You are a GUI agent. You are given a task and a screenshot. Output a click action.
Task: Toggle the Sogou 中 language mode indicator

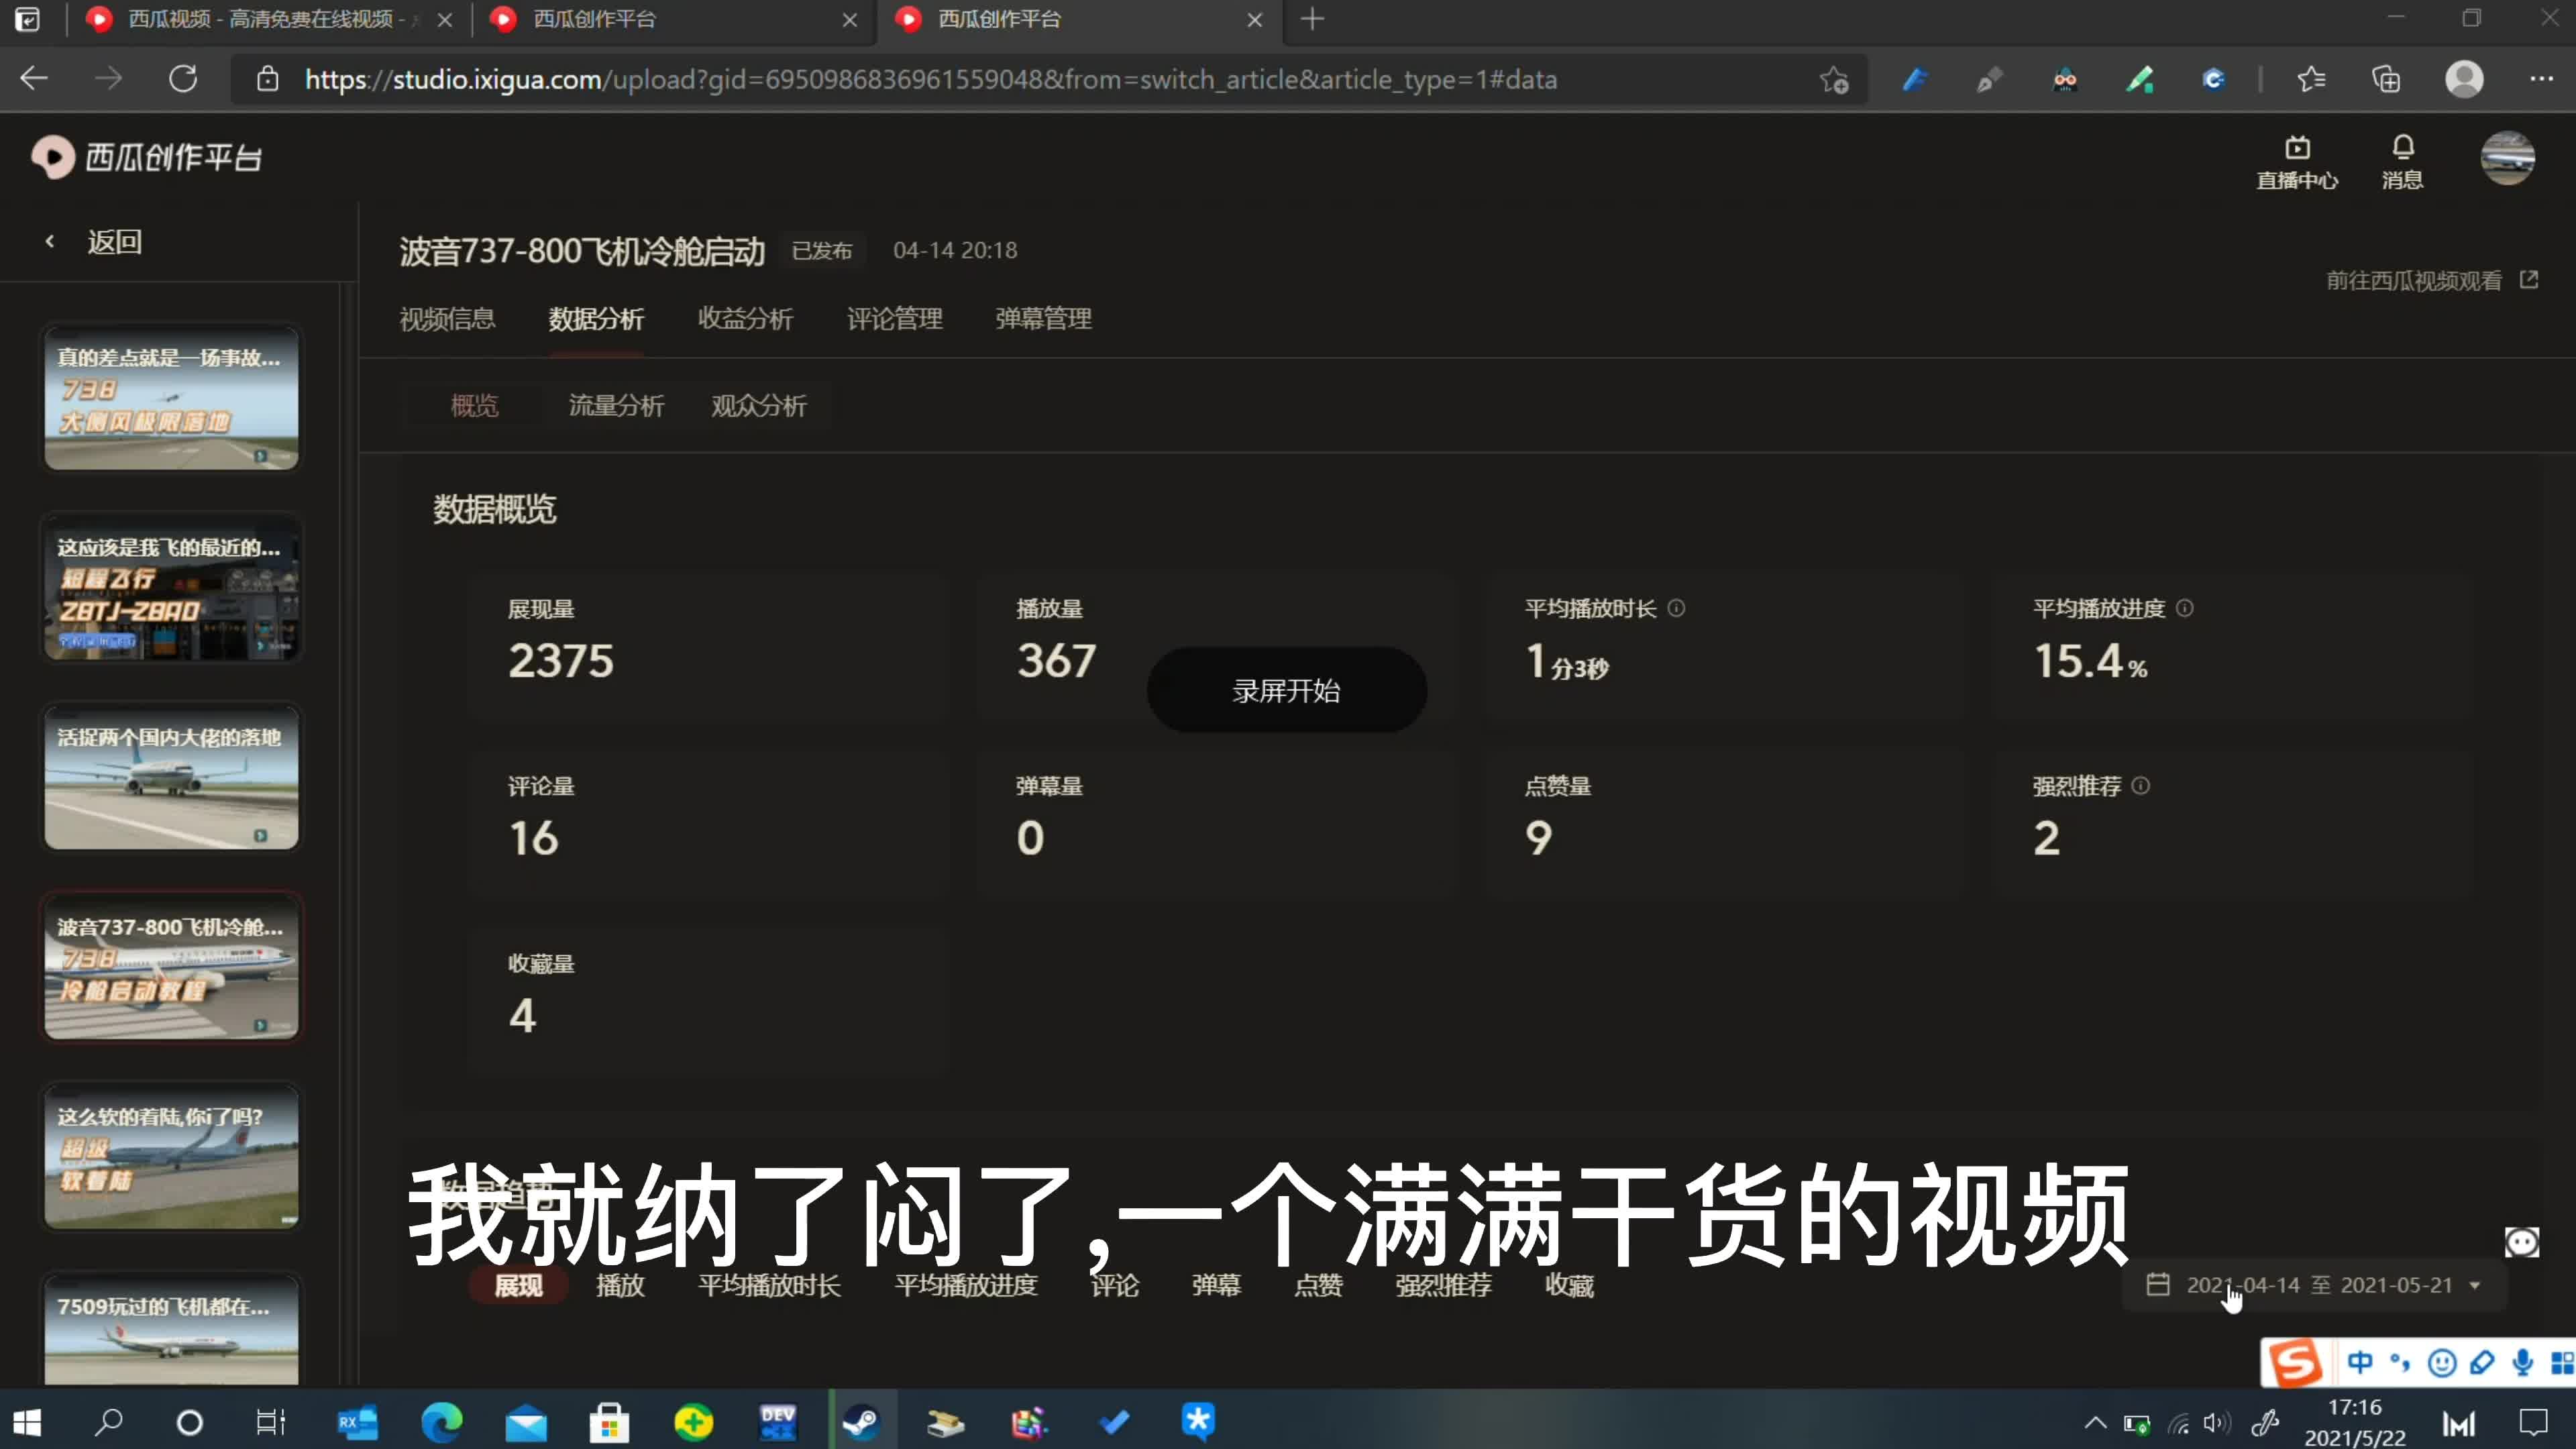[x=2359, y=1362]
